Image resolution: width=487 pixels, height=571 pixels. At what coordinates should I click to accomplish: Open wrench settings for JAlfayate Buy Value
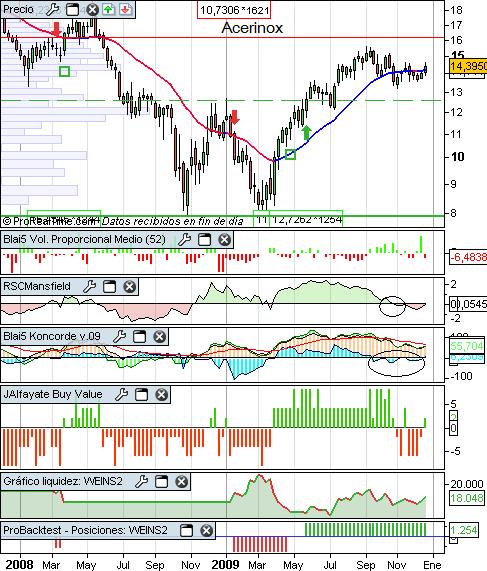(121, 394)
